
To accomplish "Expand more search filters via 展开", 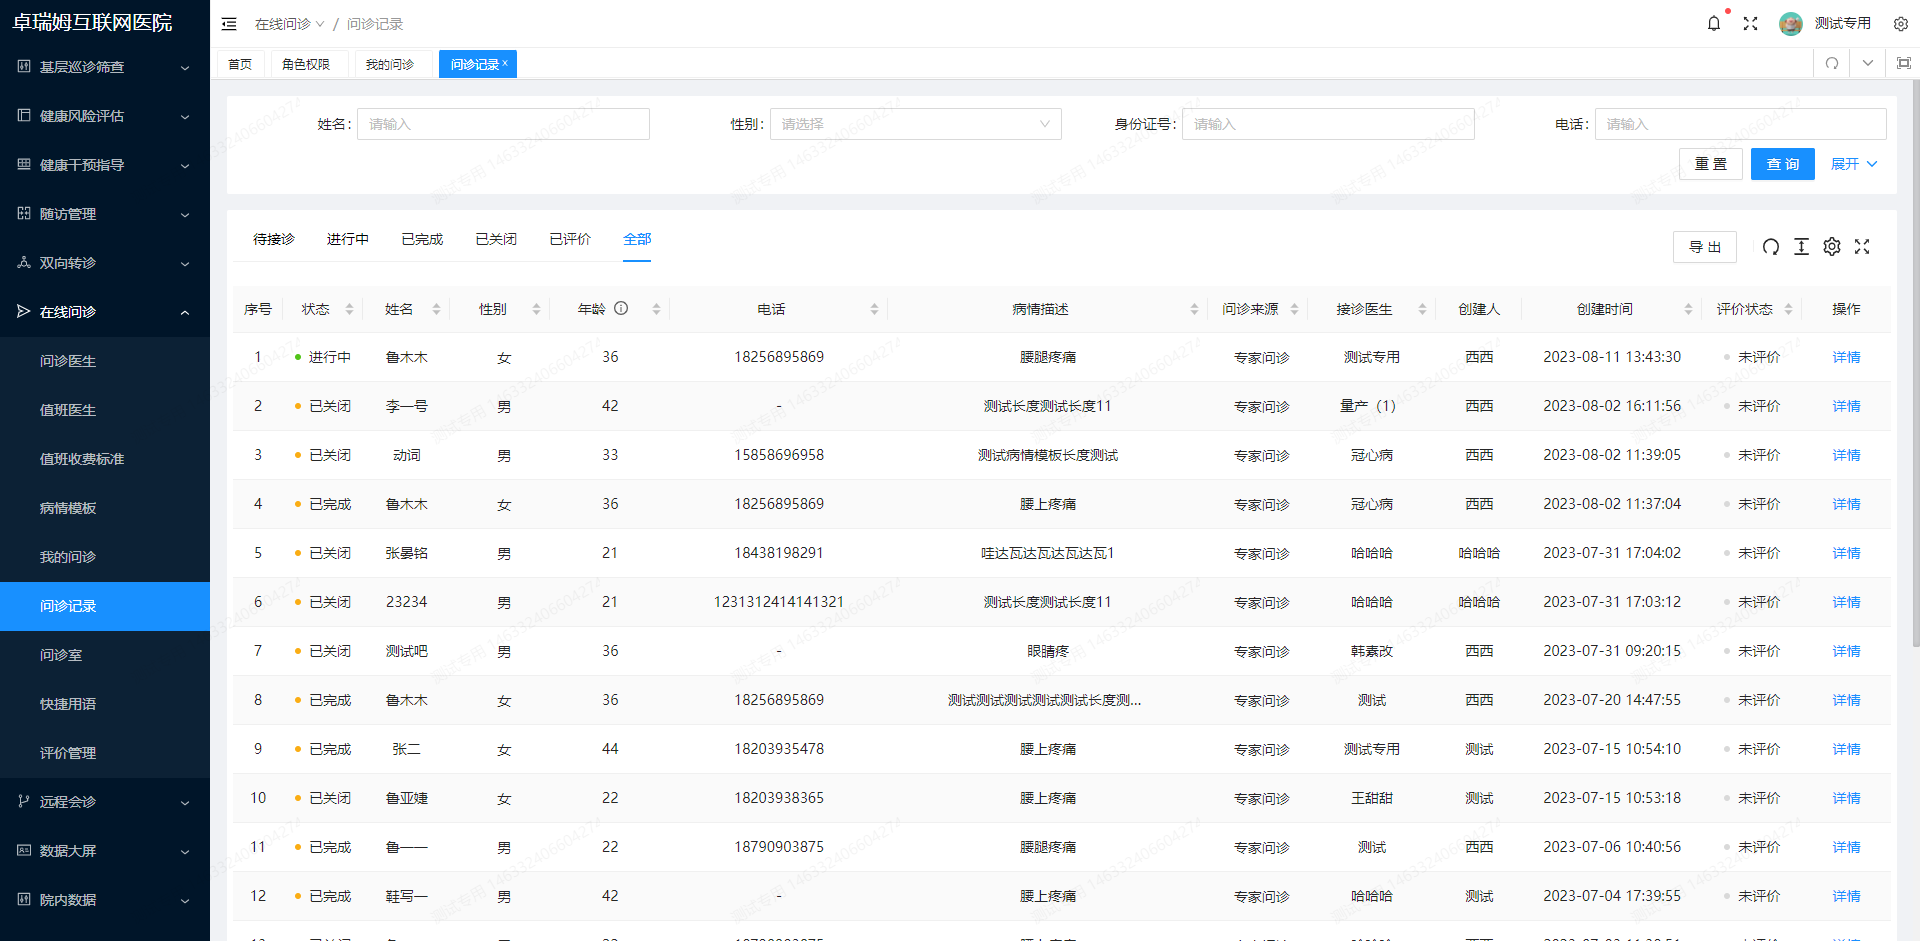I will click(x=1854, y=164).
